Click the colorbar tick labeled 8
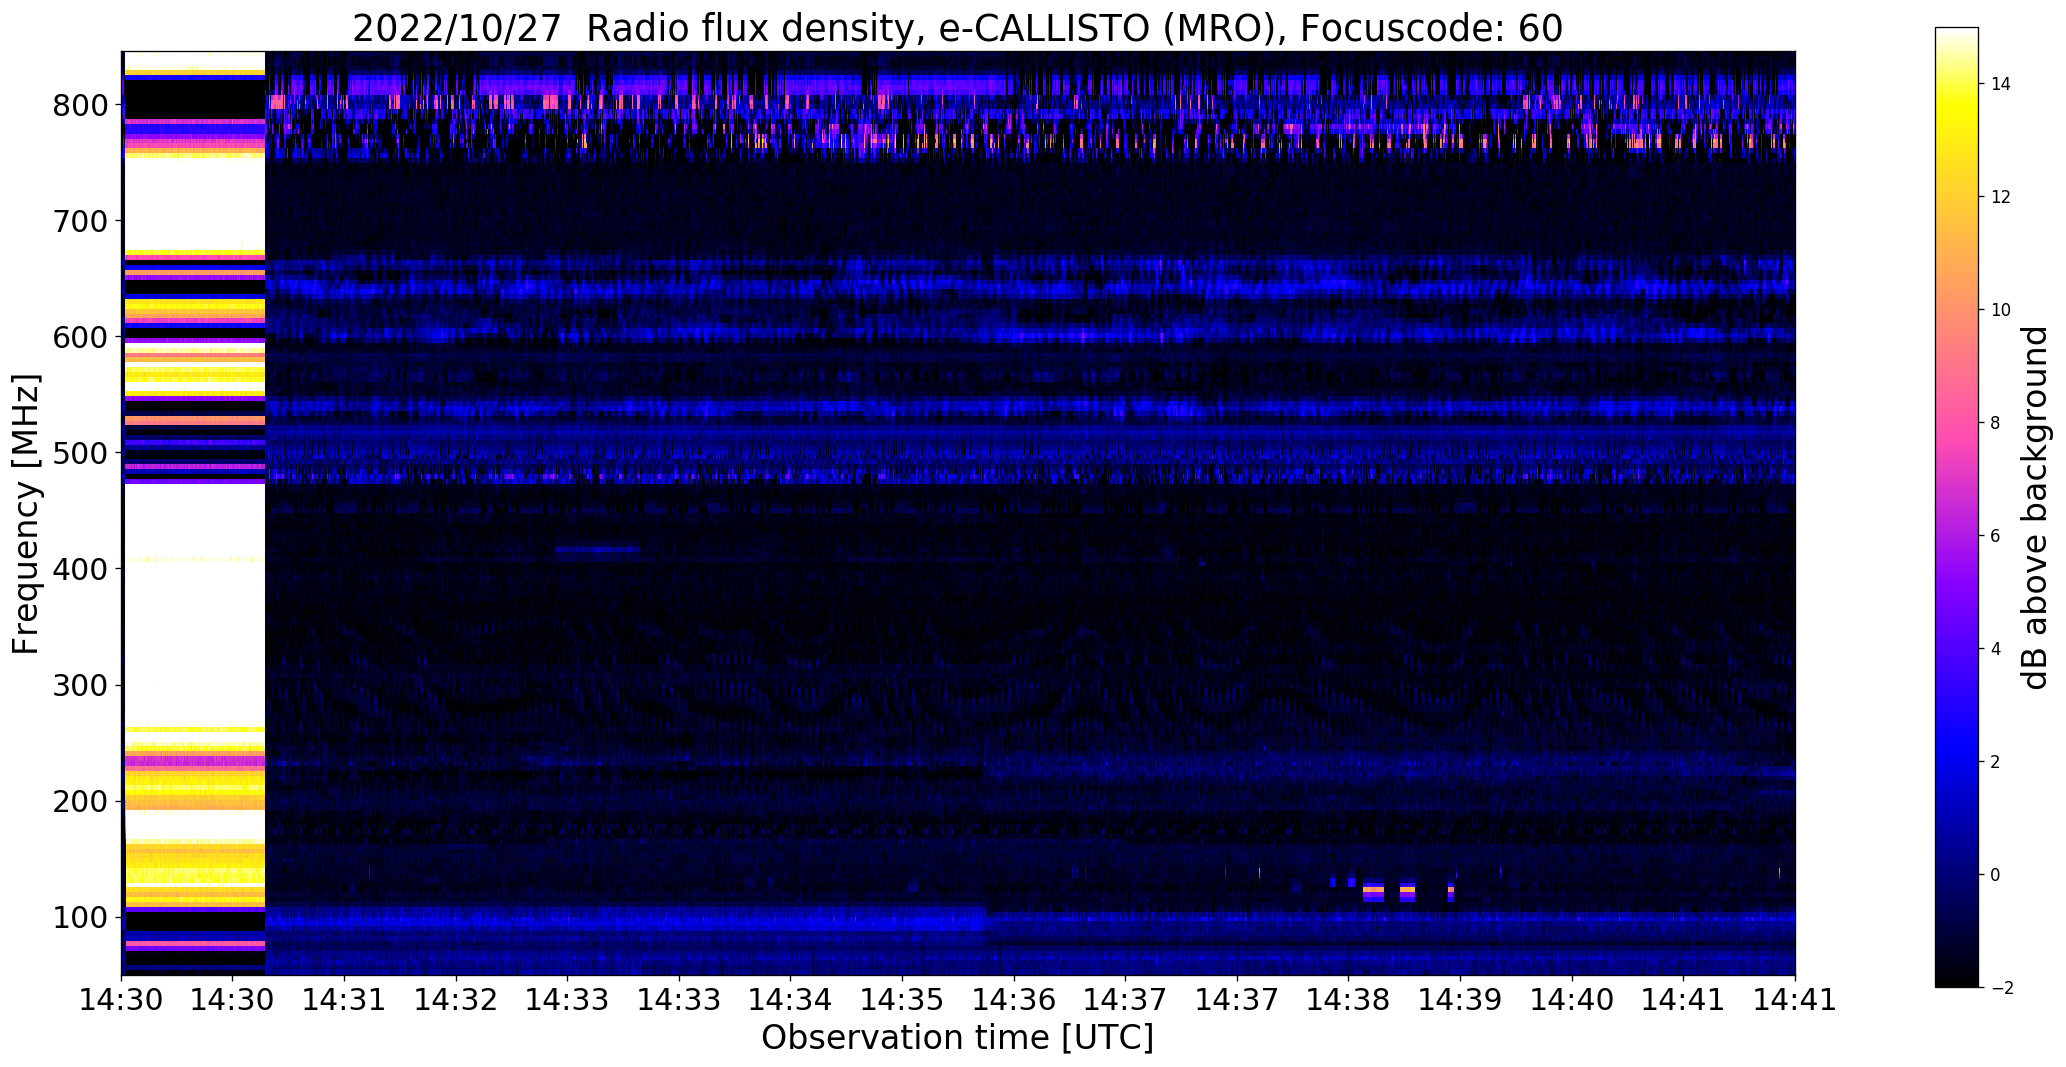The width and height of the screenshot is (2066, 1067). [x=1995, y=423]
